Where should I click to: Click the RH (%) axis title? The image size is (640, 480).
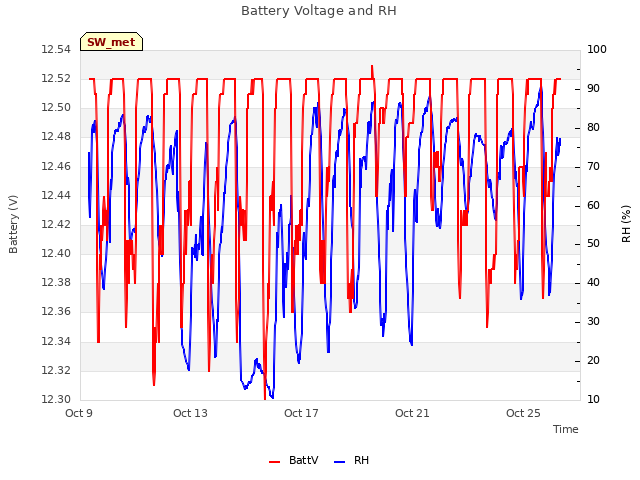tap(626, 224)
